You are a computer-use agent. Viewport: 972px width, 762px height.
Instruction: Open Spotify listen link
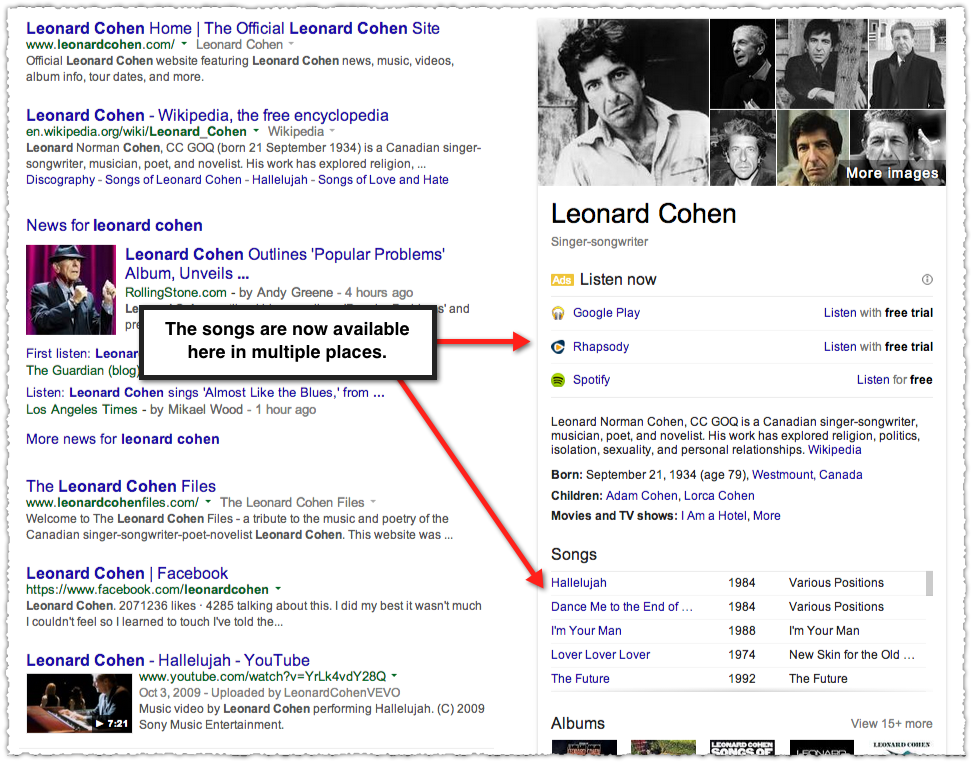point(591,379)
